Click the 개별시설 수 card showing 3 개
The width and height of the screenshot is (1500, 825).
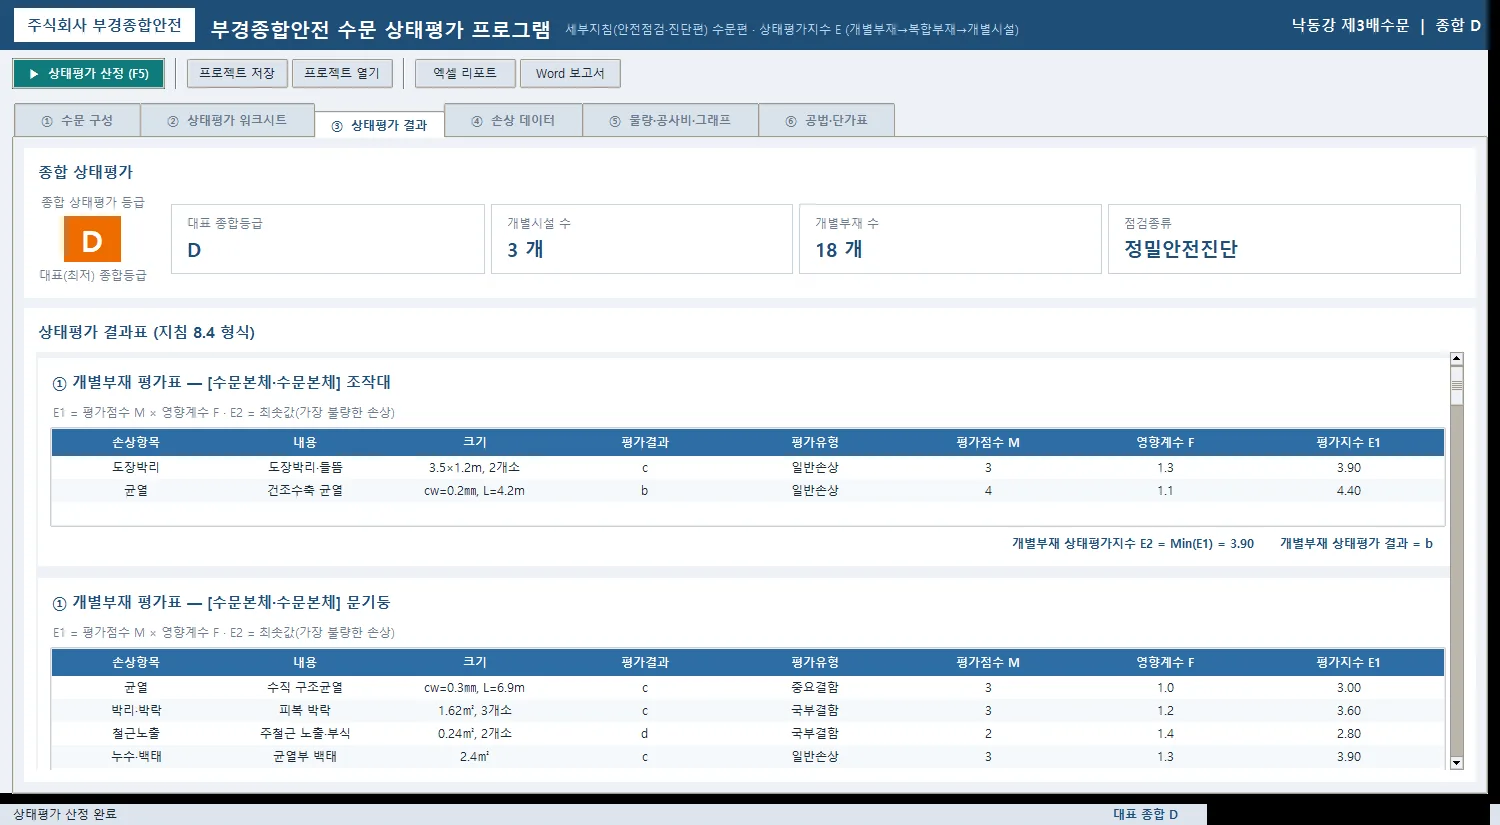642,239
